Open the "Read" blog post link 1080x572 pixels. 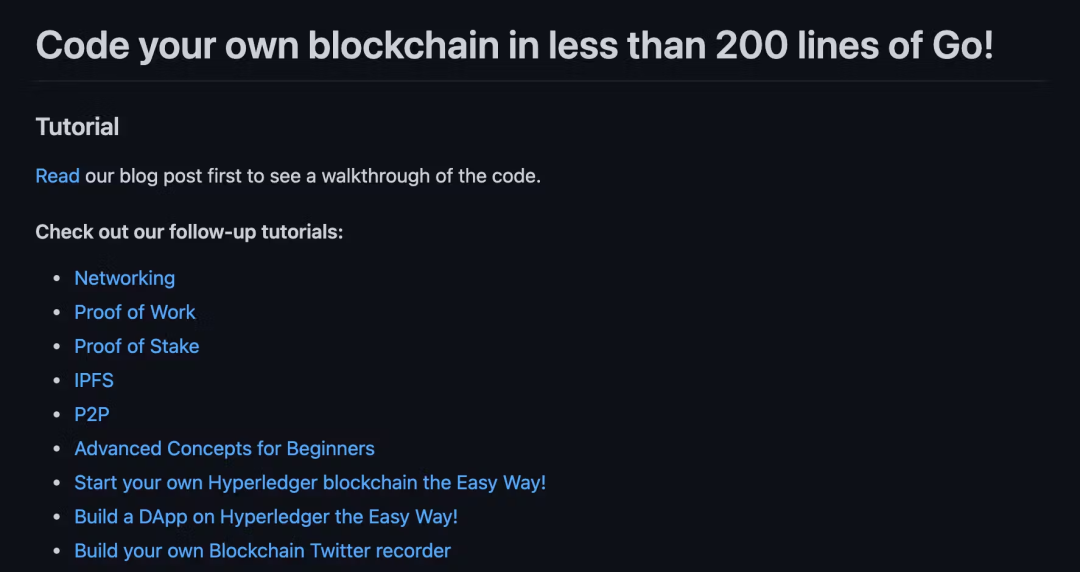coord(57,176)
